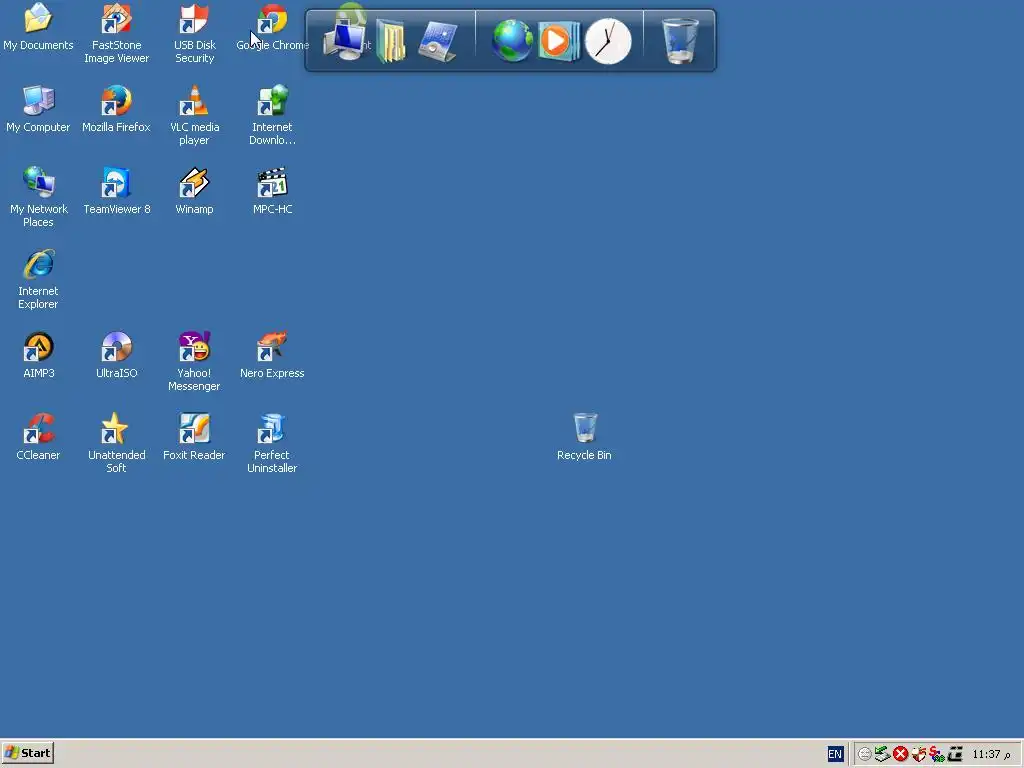Select the USB Disk Security shortcut

(194, 33)
